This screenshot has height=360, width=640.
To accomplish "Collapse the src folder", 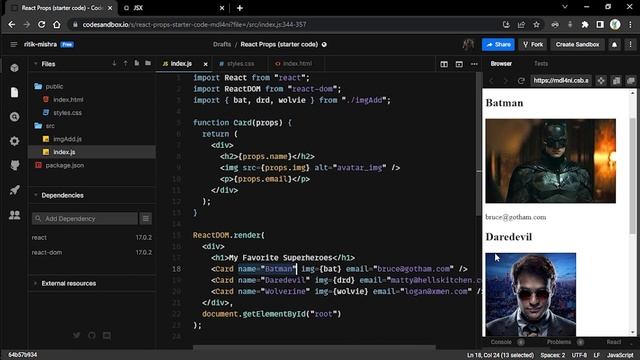I will (38, 126).
